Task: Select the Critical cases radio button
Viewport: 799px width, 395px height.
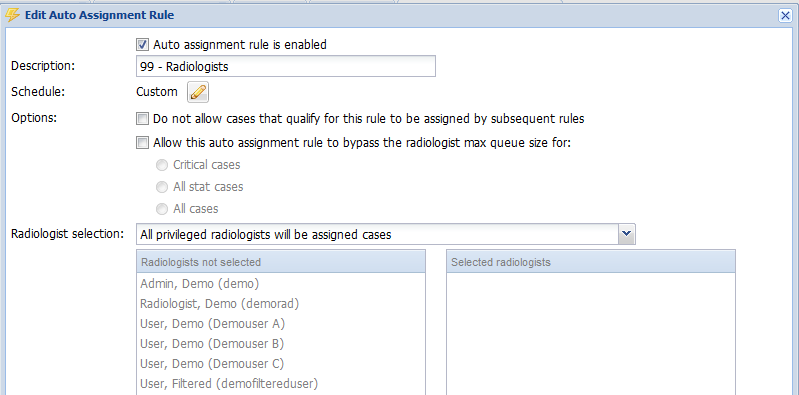Action: [162, 165]
